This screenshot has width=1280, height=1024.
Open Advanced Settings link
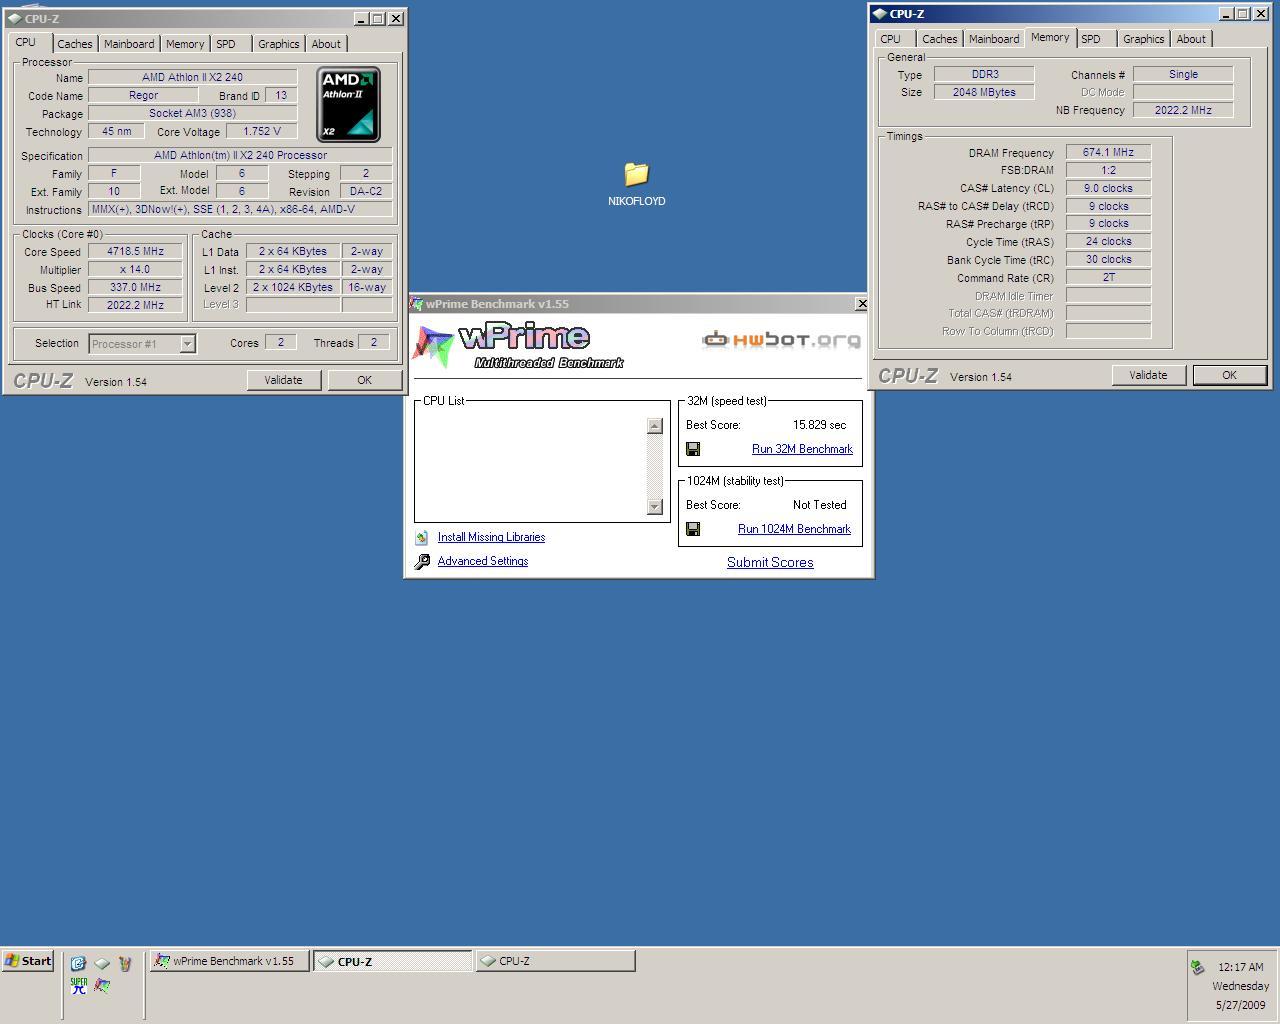pos(483,561)
